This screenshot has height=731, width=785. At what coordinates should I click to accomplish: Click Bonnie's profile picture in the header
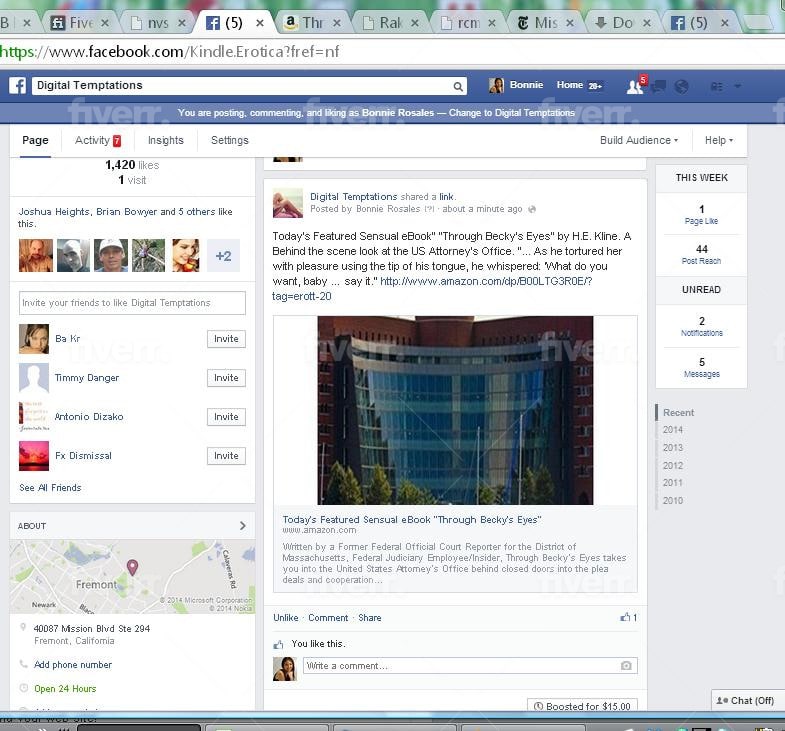496,86
